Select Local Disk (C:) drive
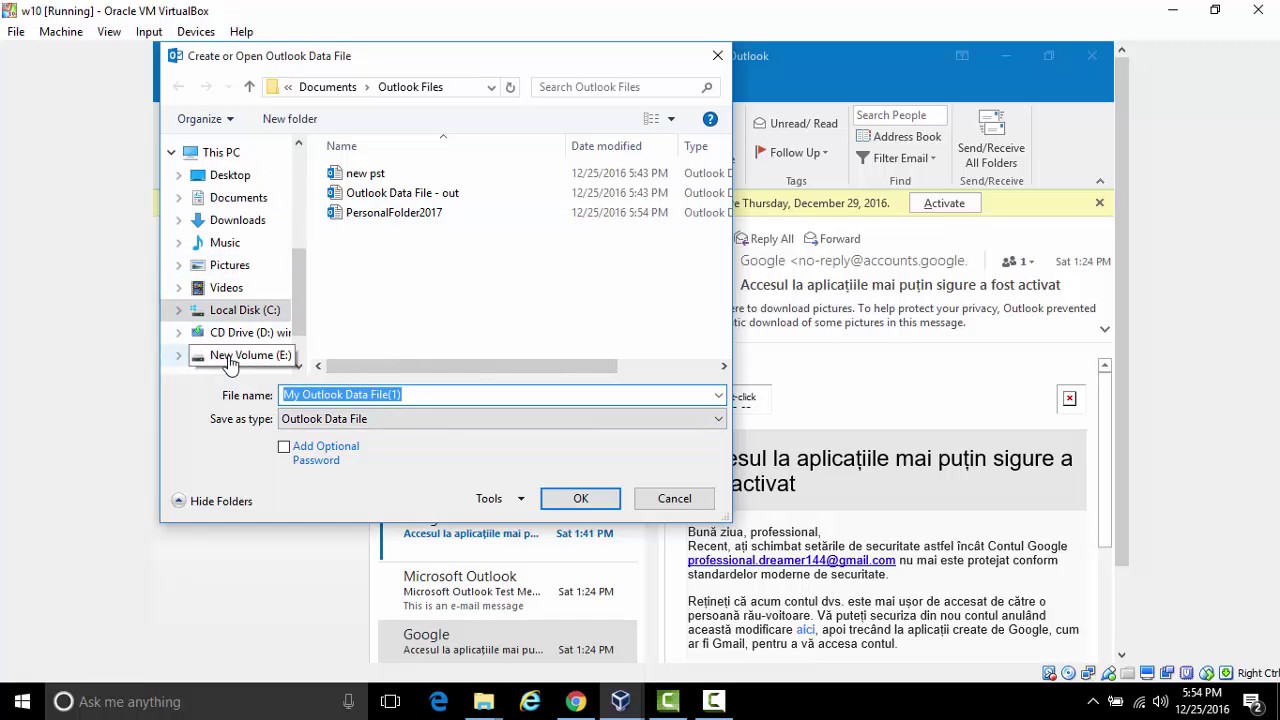Viewport: 1280px width, 720px height. pyautogui.click(x=244, y=310)
